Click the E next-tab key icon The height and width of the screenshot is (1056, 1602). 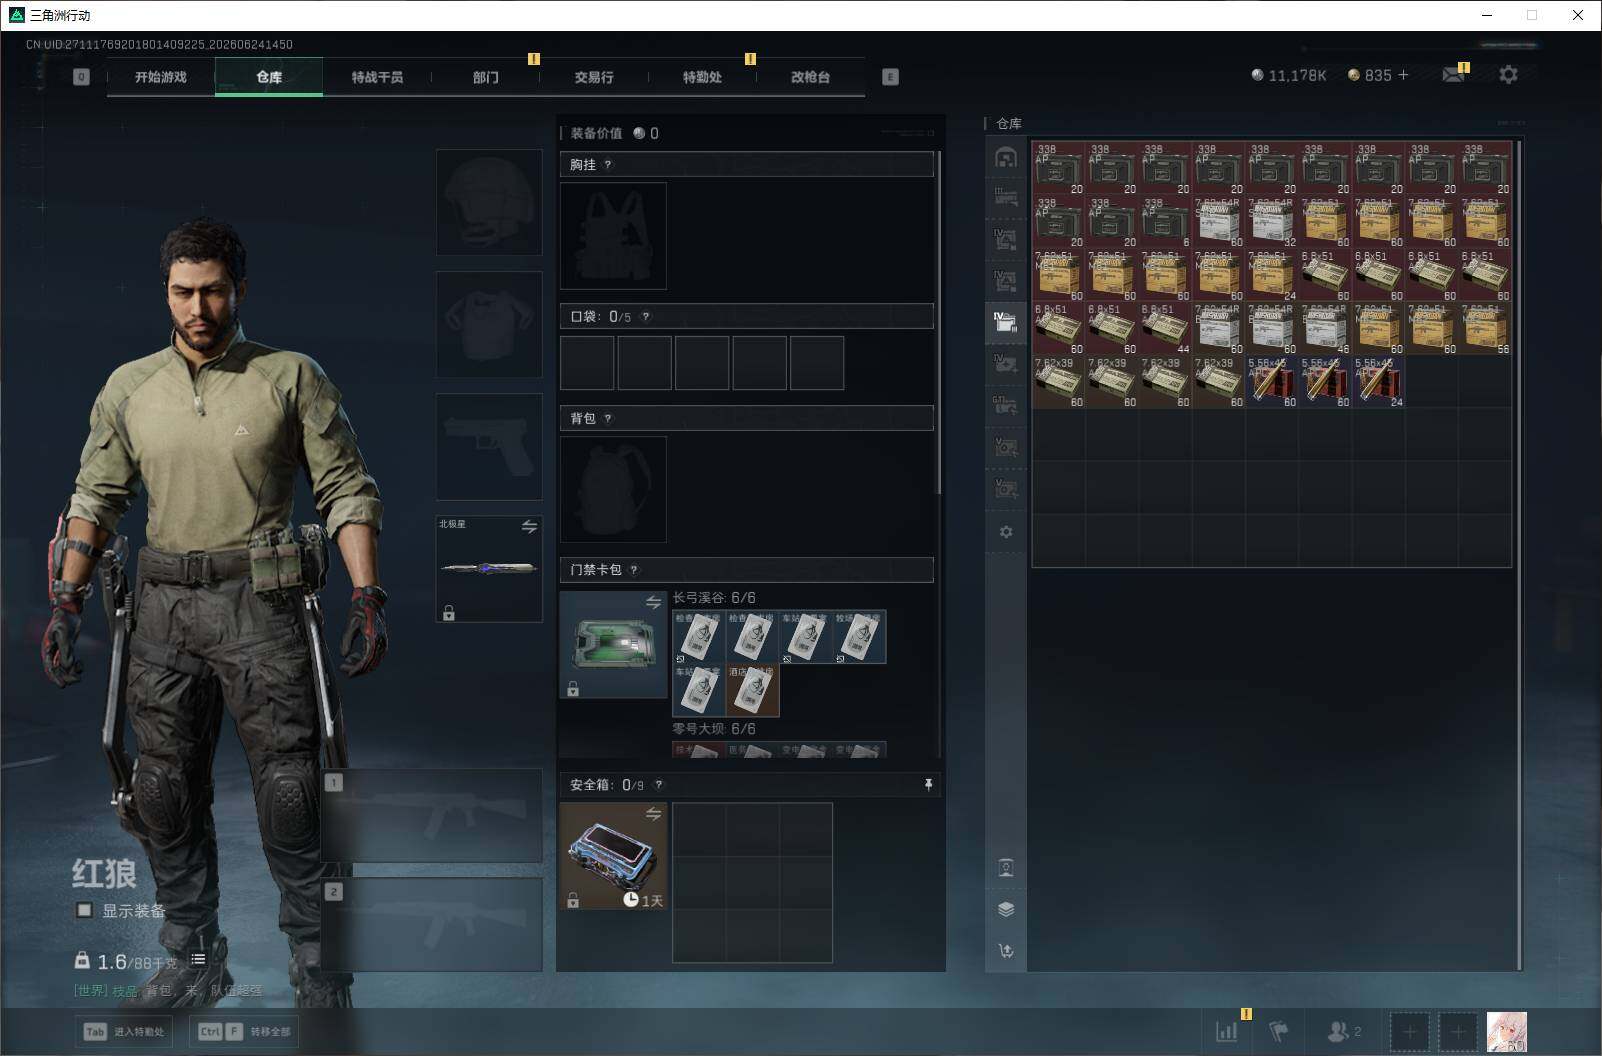point(890,77)
